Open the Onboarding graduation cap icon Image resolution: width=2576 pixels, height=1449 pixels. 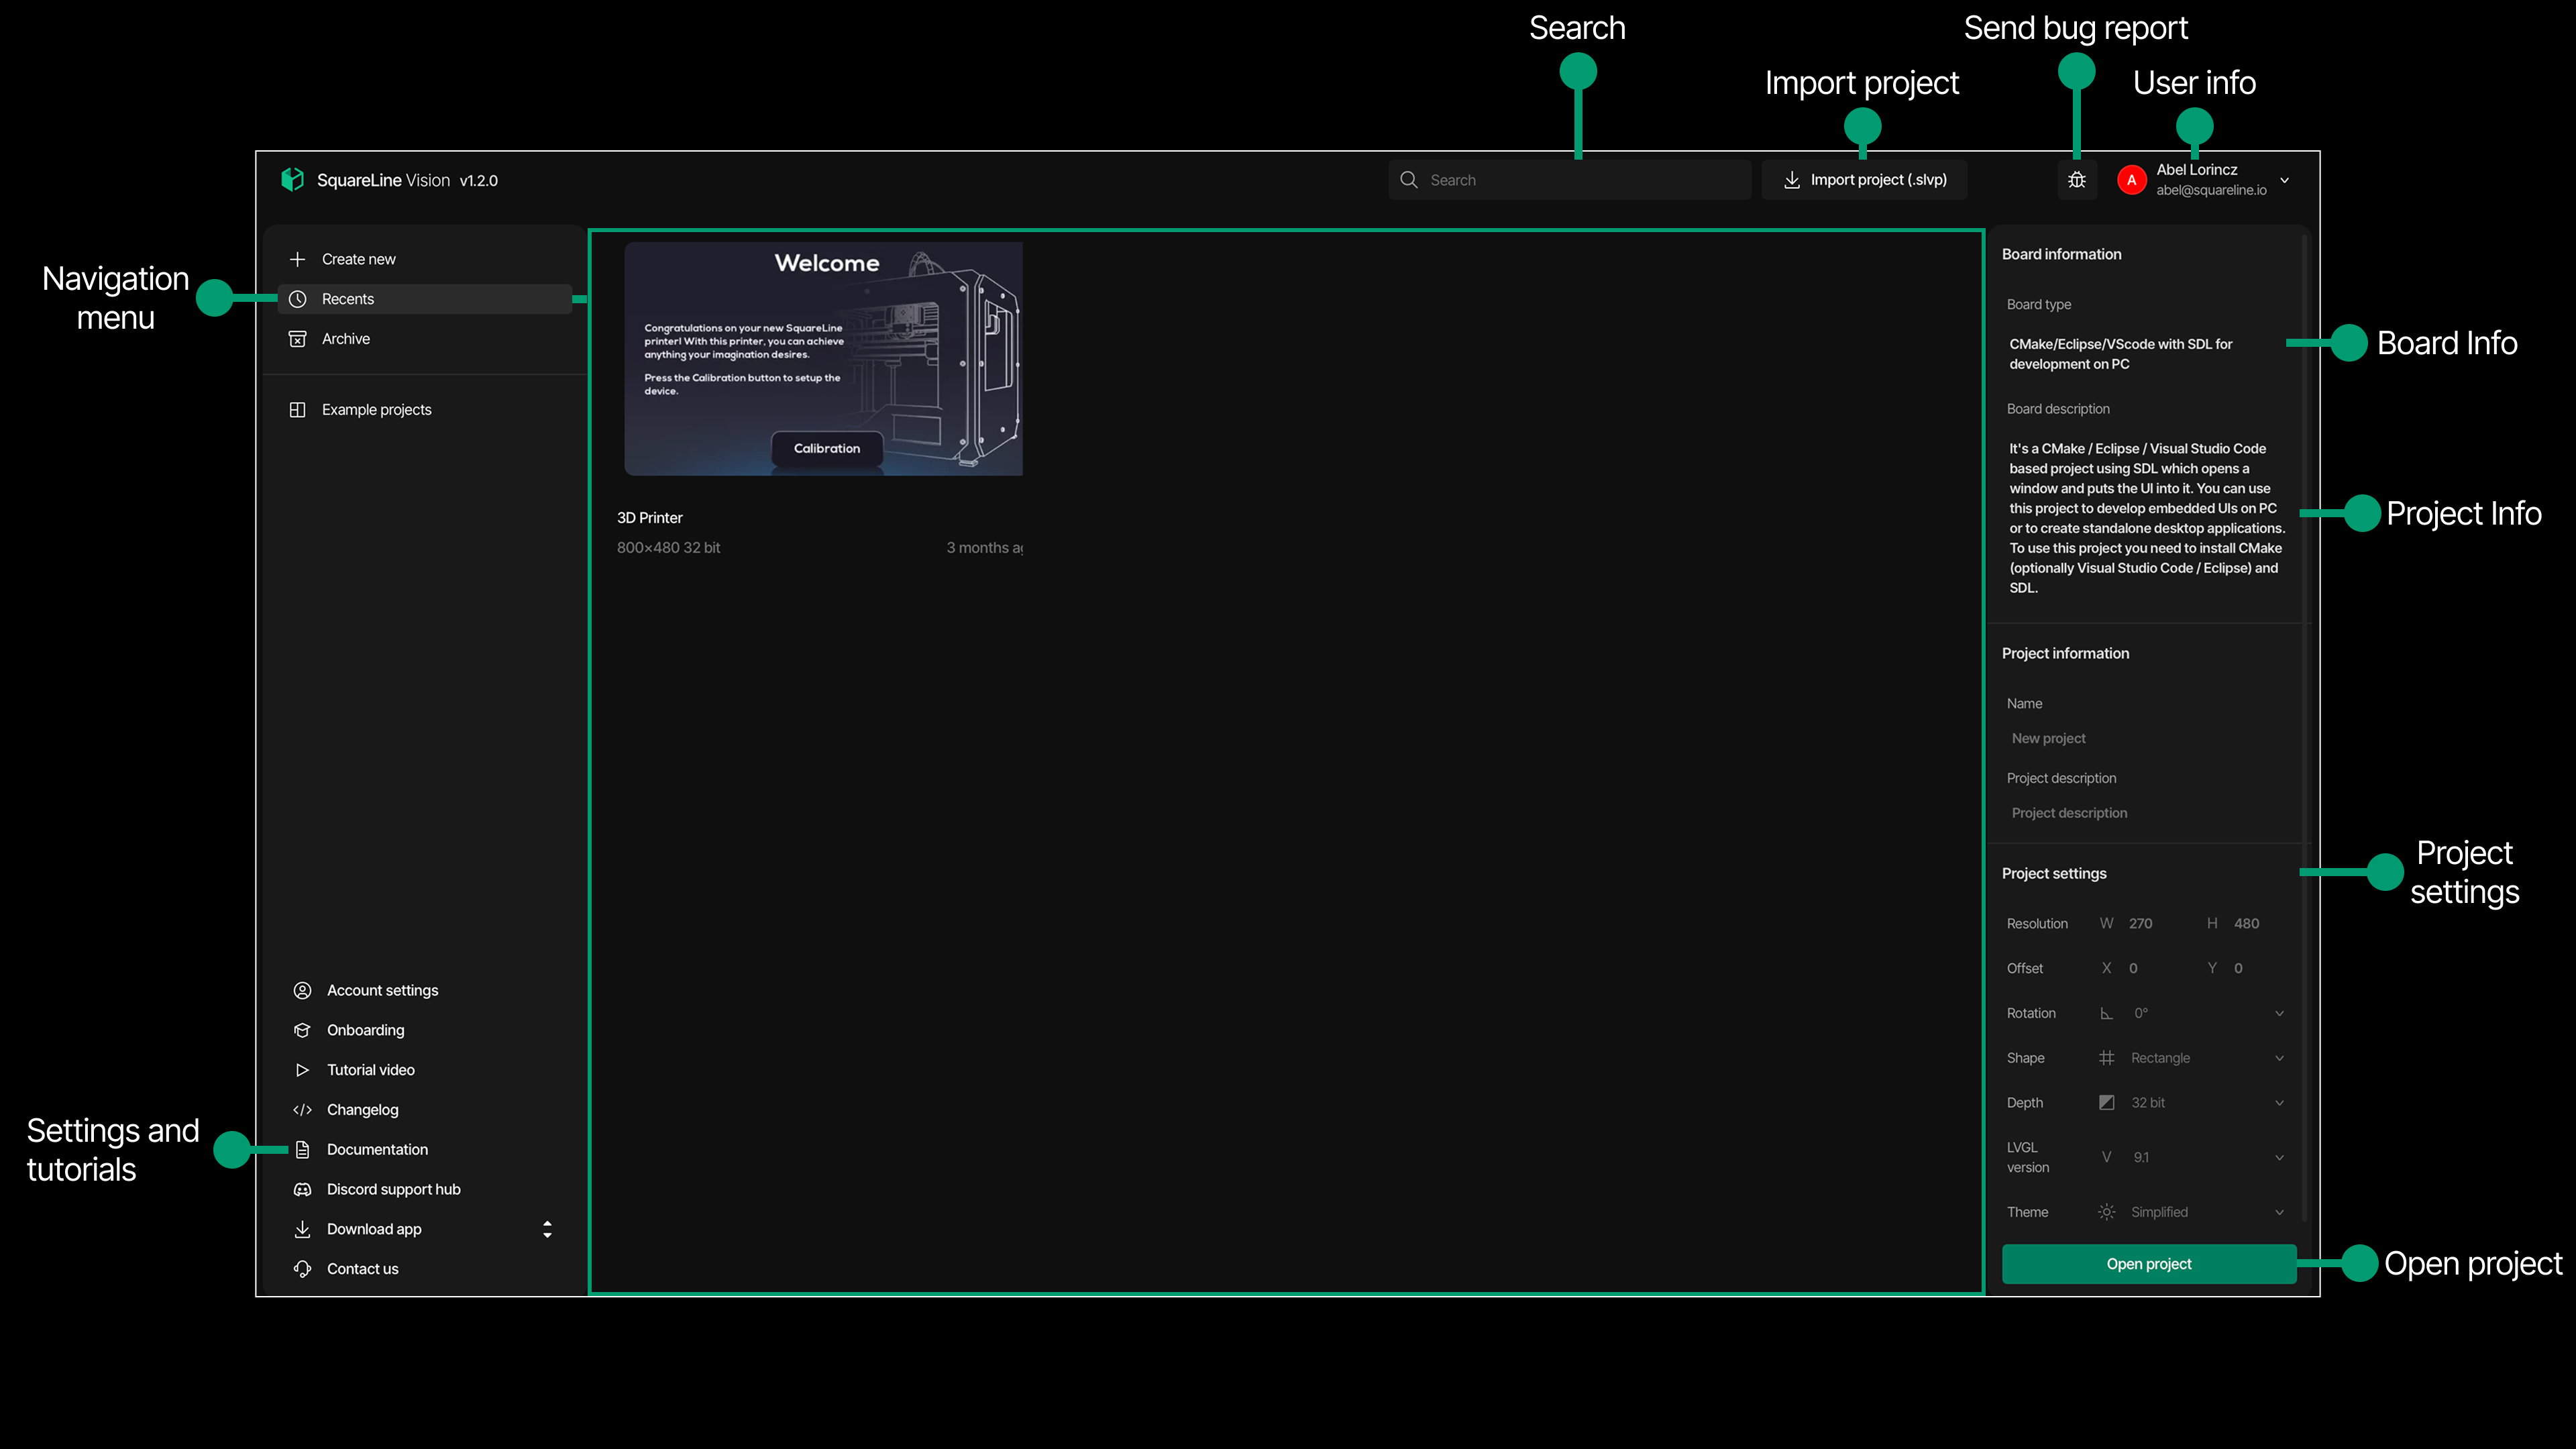coord(302,1030)
